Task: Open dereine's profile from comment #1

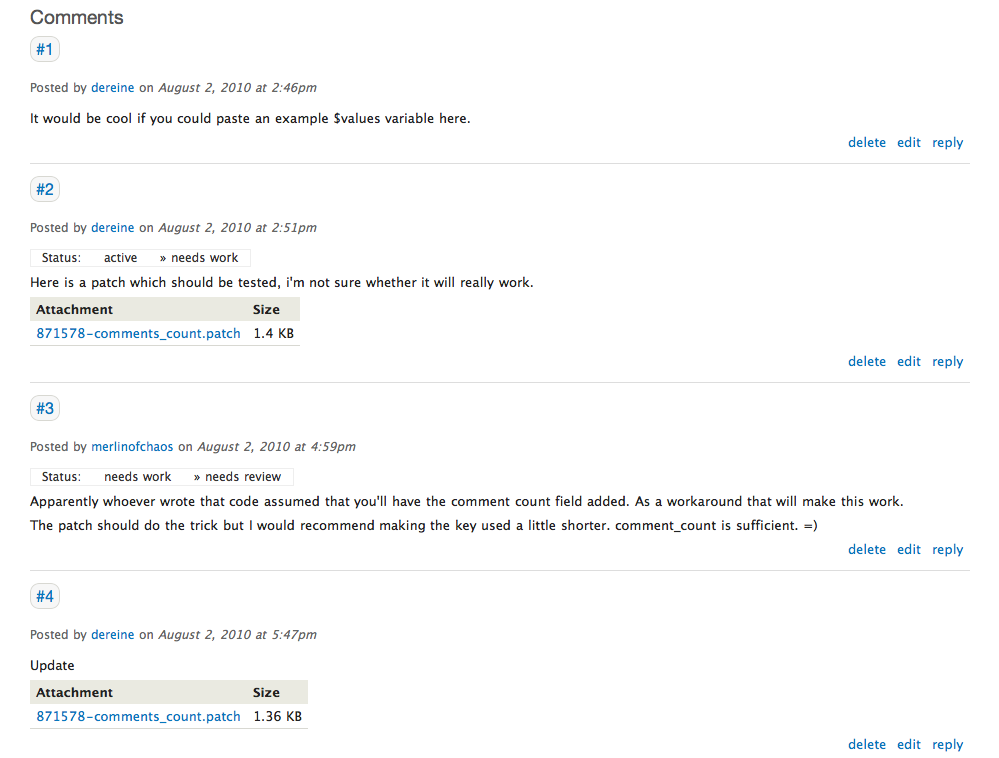Action: [x=112, y=88]
